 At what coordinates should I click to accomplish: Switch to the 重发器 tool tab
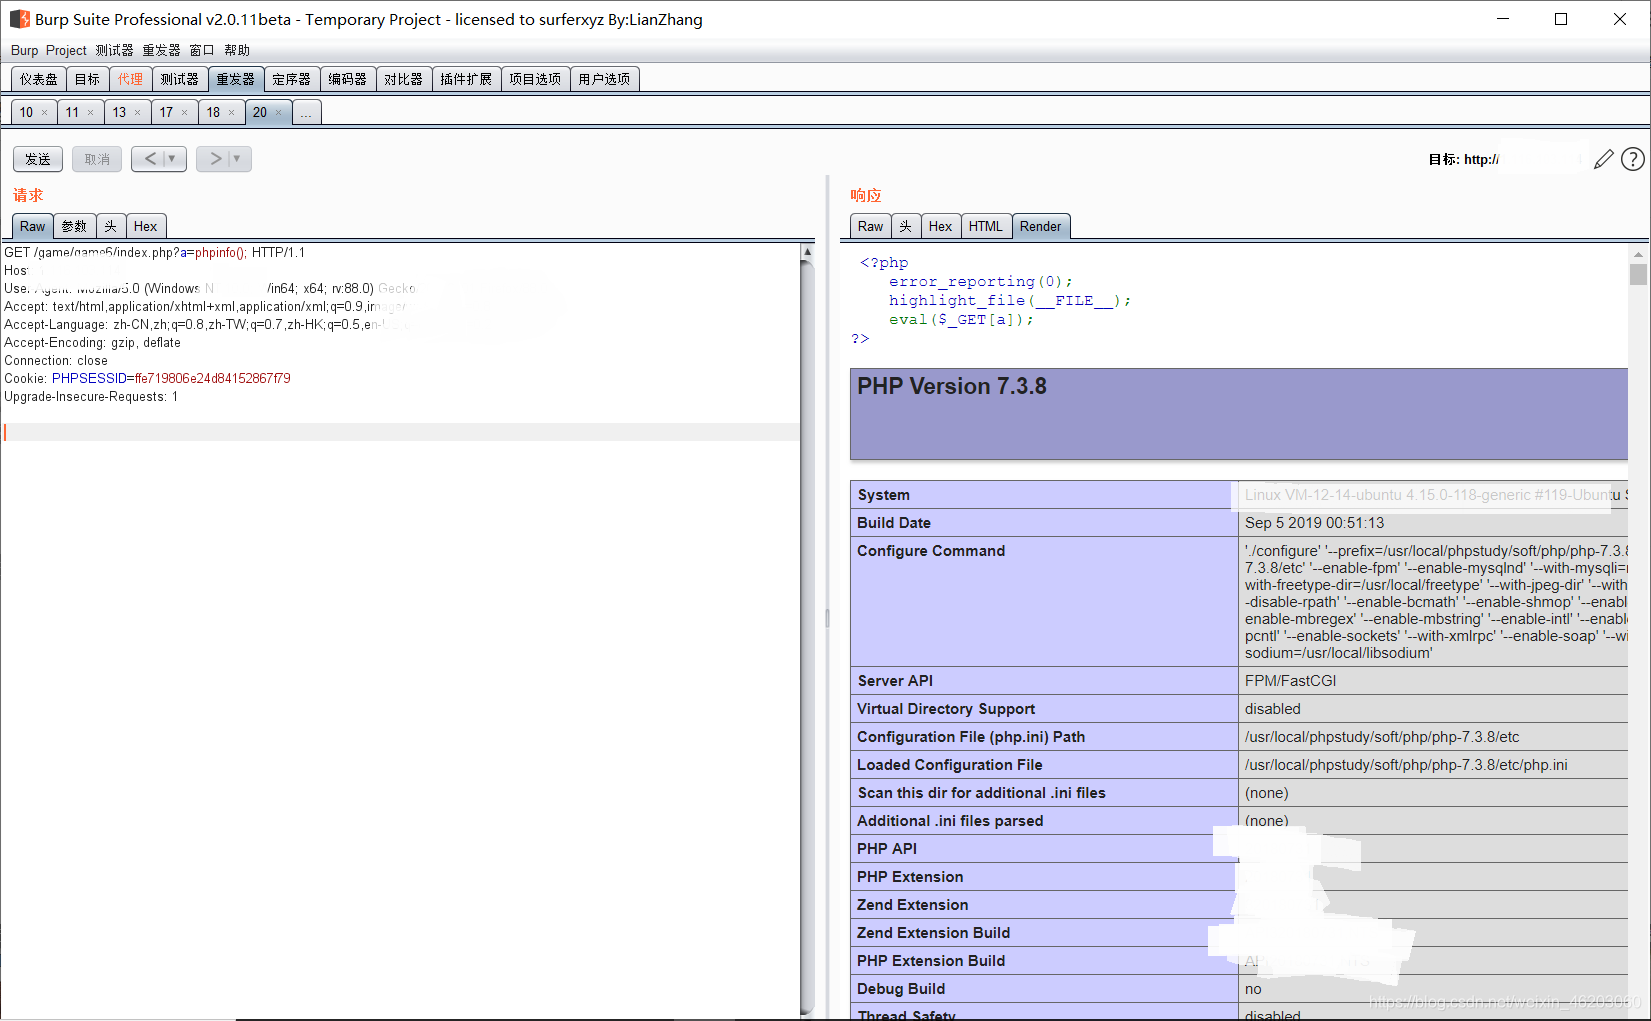coord(236,79)
